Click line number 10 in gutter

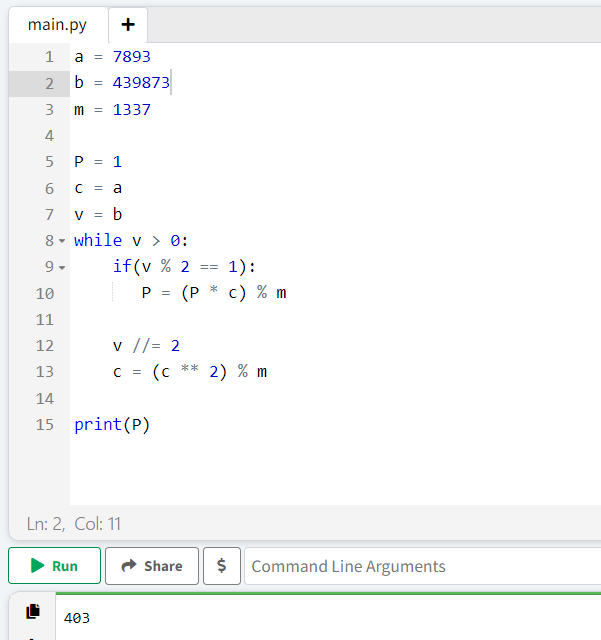(x=45, y=293)
